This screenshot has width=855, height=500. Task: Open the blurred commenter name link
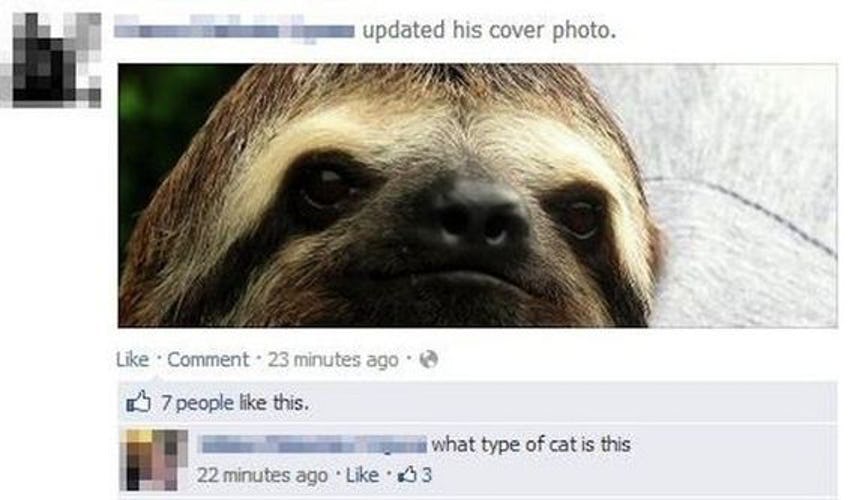click(x=314, y=444)
